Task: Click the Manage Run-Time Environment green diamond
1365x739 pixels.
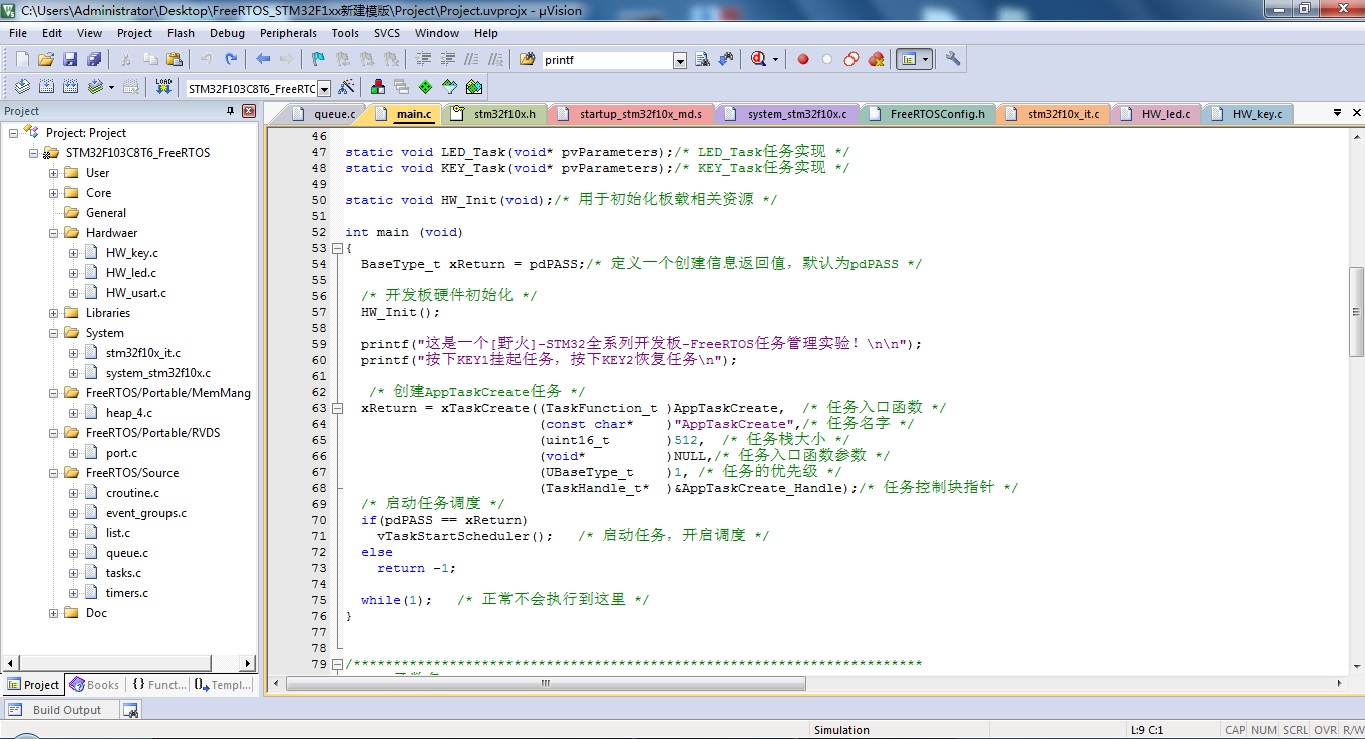Action: pyautogui.click(x=426, y=87)
